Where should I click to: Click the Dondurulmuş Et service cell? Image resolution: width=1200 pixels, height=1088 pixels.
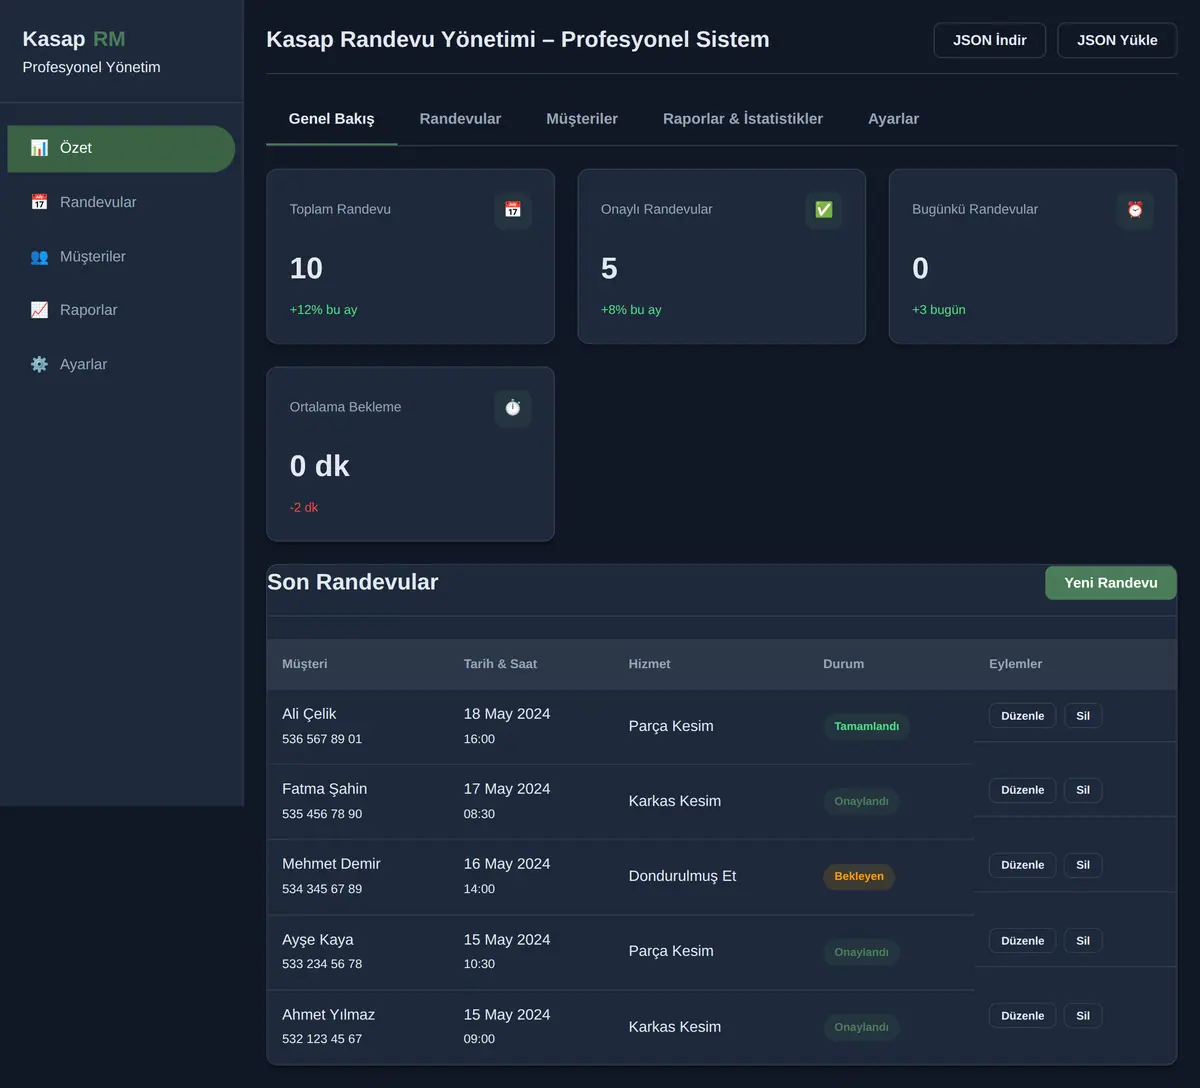(682, 876)
